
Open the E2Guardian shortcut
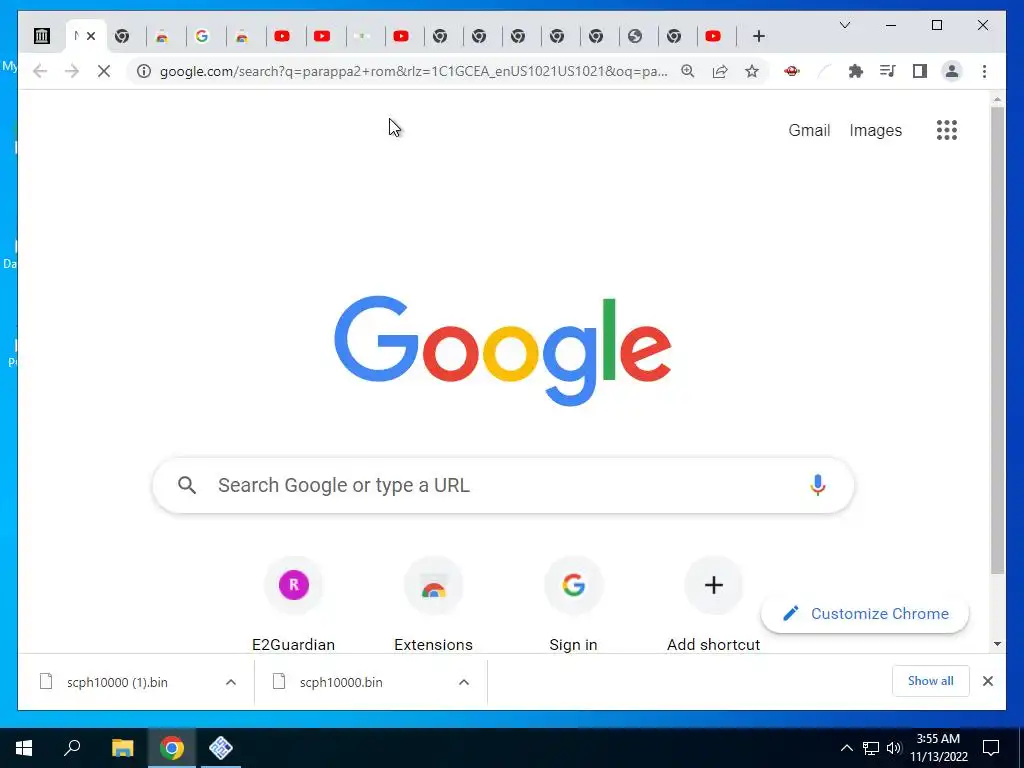click(x=293, y=604)
